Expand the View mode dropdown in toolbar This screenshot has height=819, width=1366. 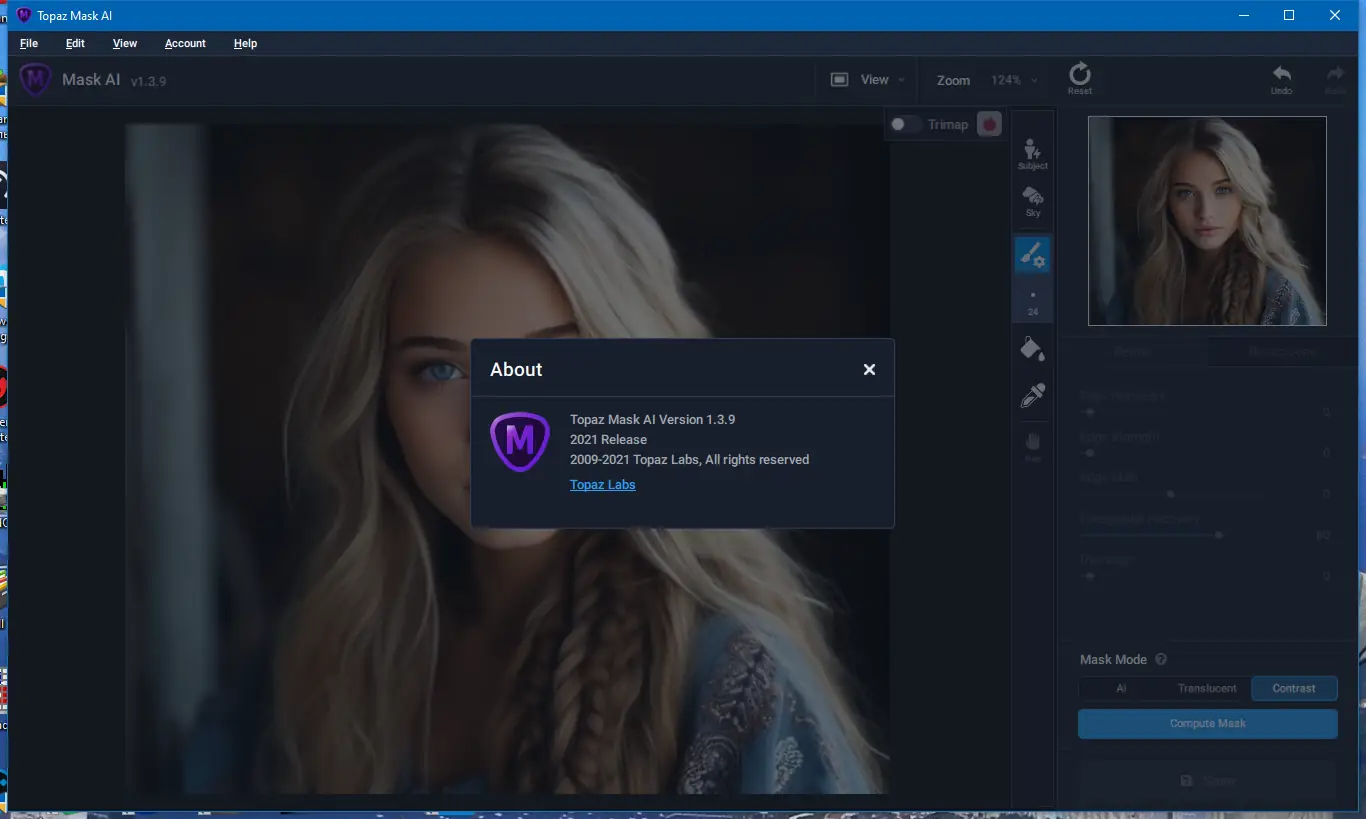868,80
